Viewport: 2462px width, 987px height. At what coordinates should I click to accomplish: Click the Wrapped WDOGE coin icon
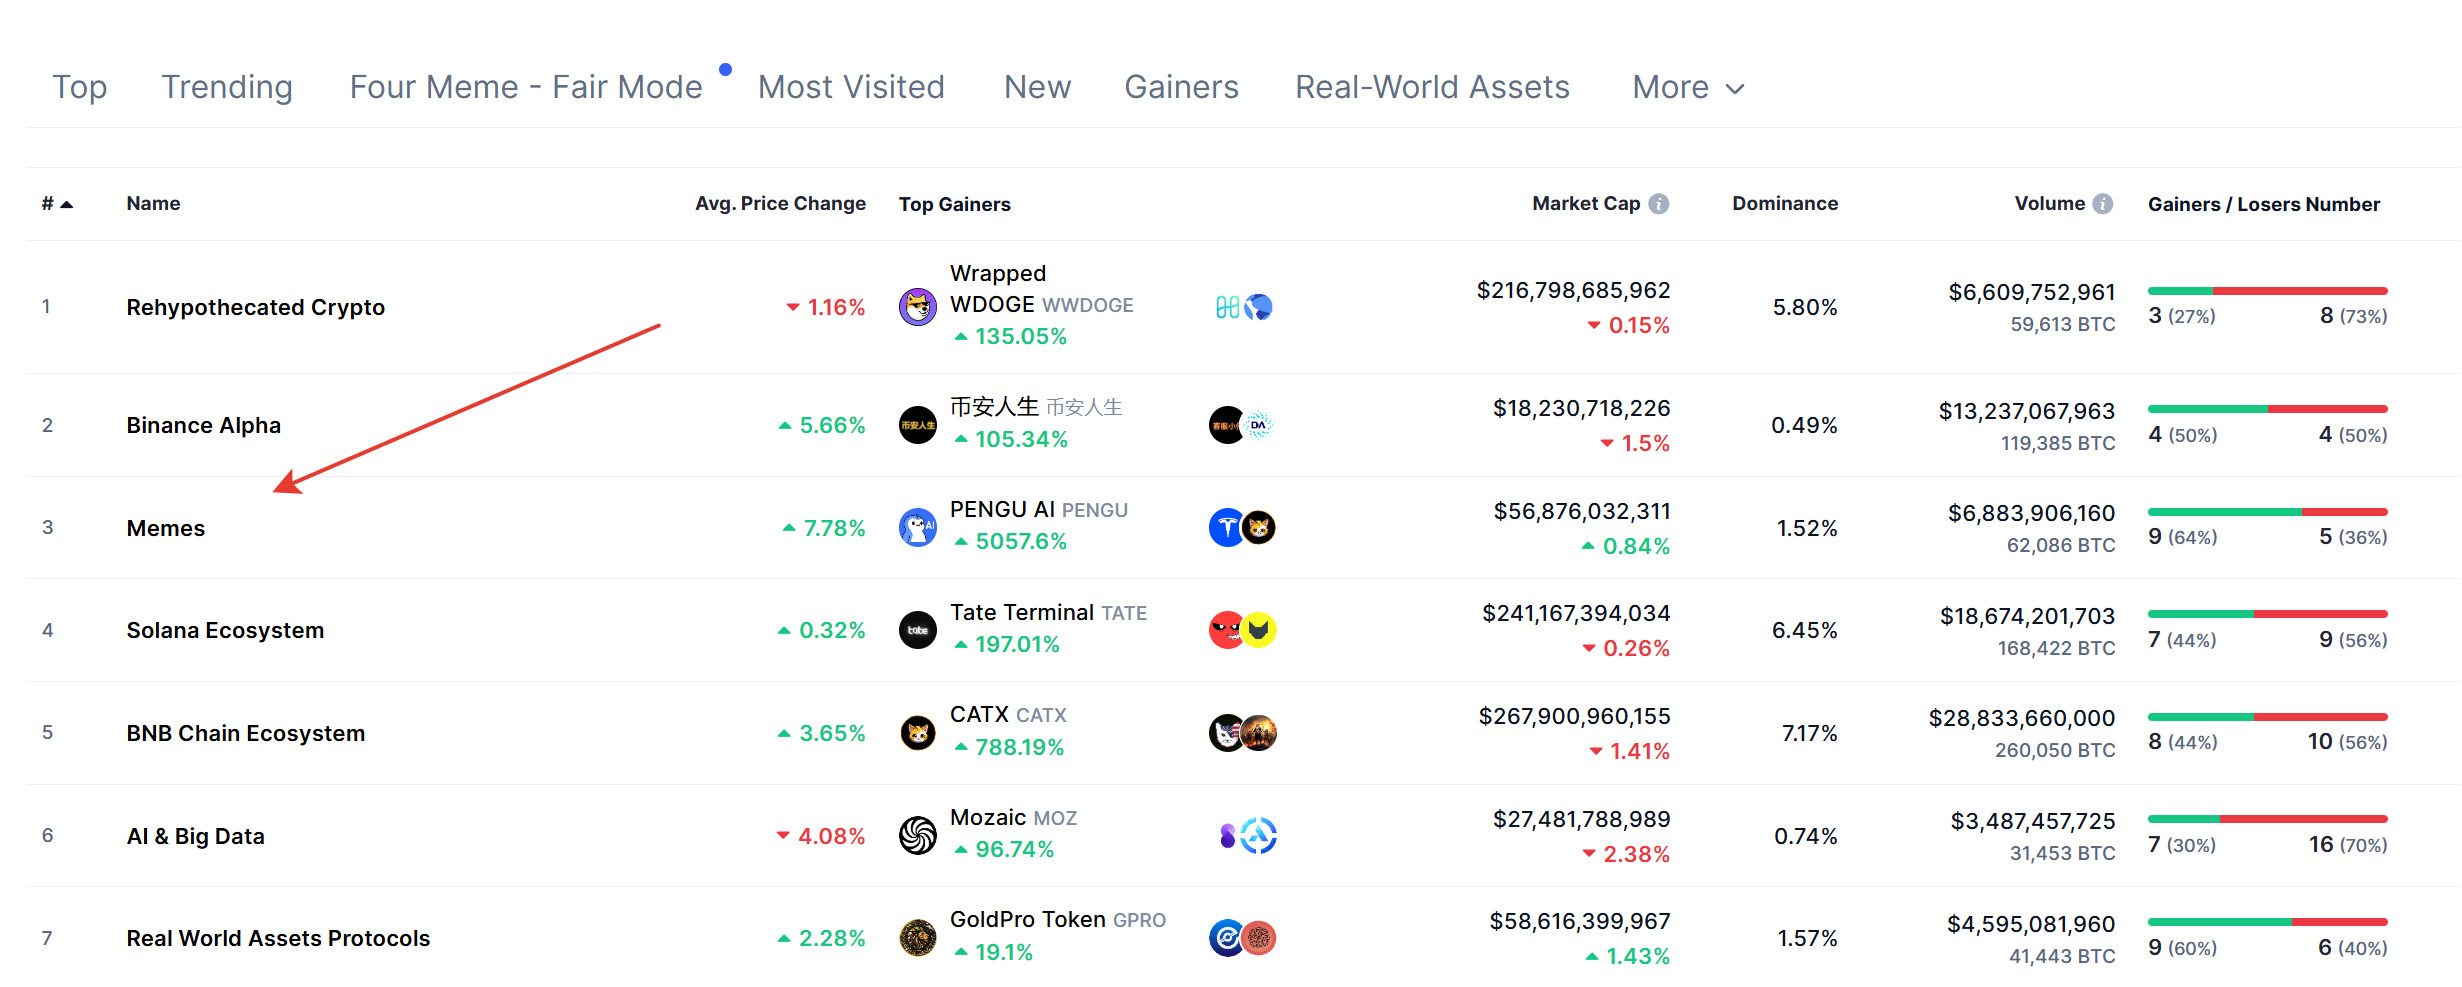coord(917,307)
